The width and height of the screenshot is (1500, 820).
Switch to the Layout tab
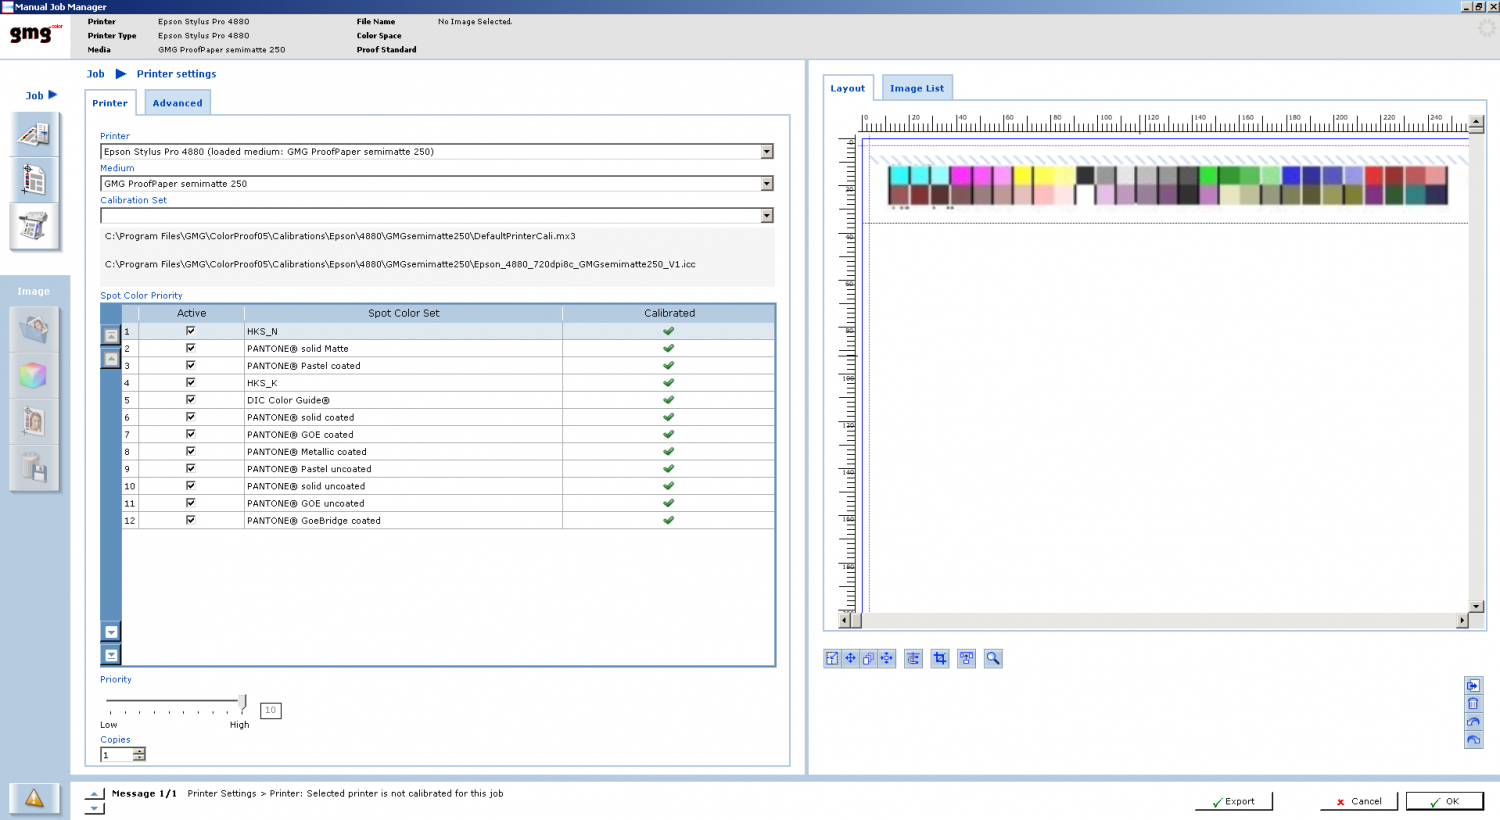click(848, 88)
